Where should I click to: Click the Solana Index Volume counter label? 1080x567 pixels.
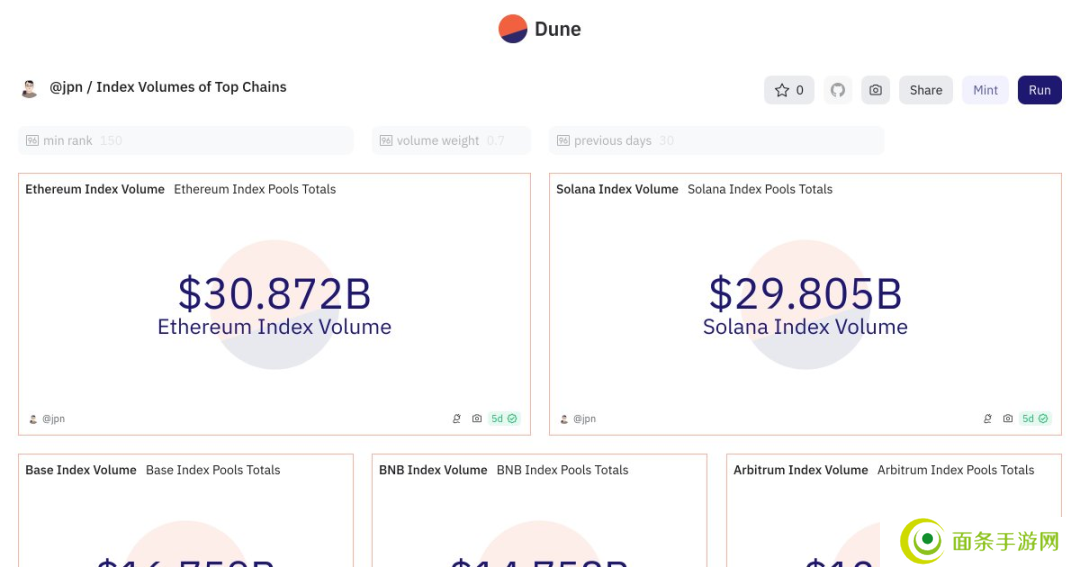point(805,327)
